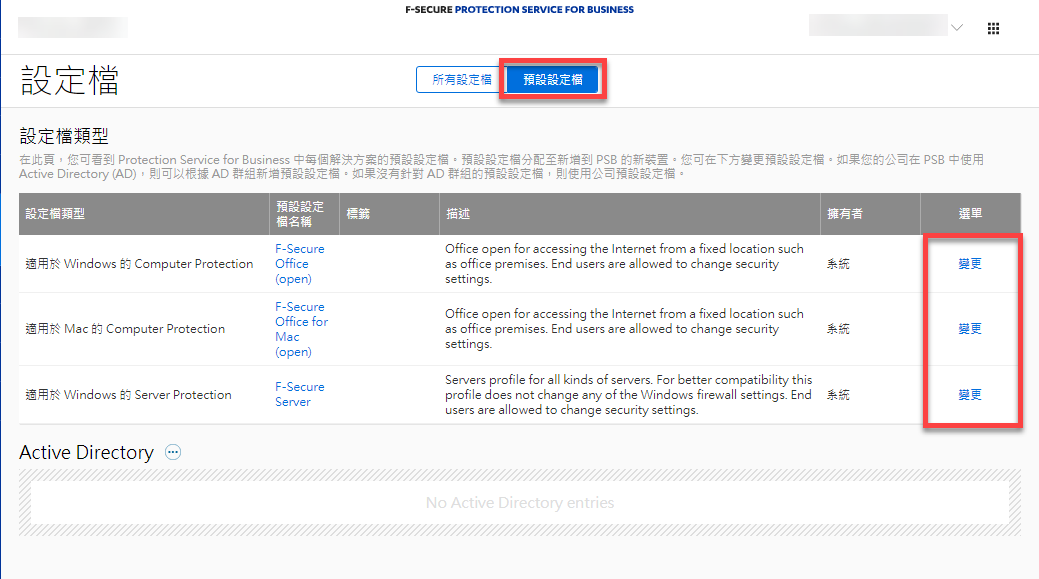Expand the account dropdown chevron
Image resolution: width=1039 pixels, height=579 pixels.
957,28
